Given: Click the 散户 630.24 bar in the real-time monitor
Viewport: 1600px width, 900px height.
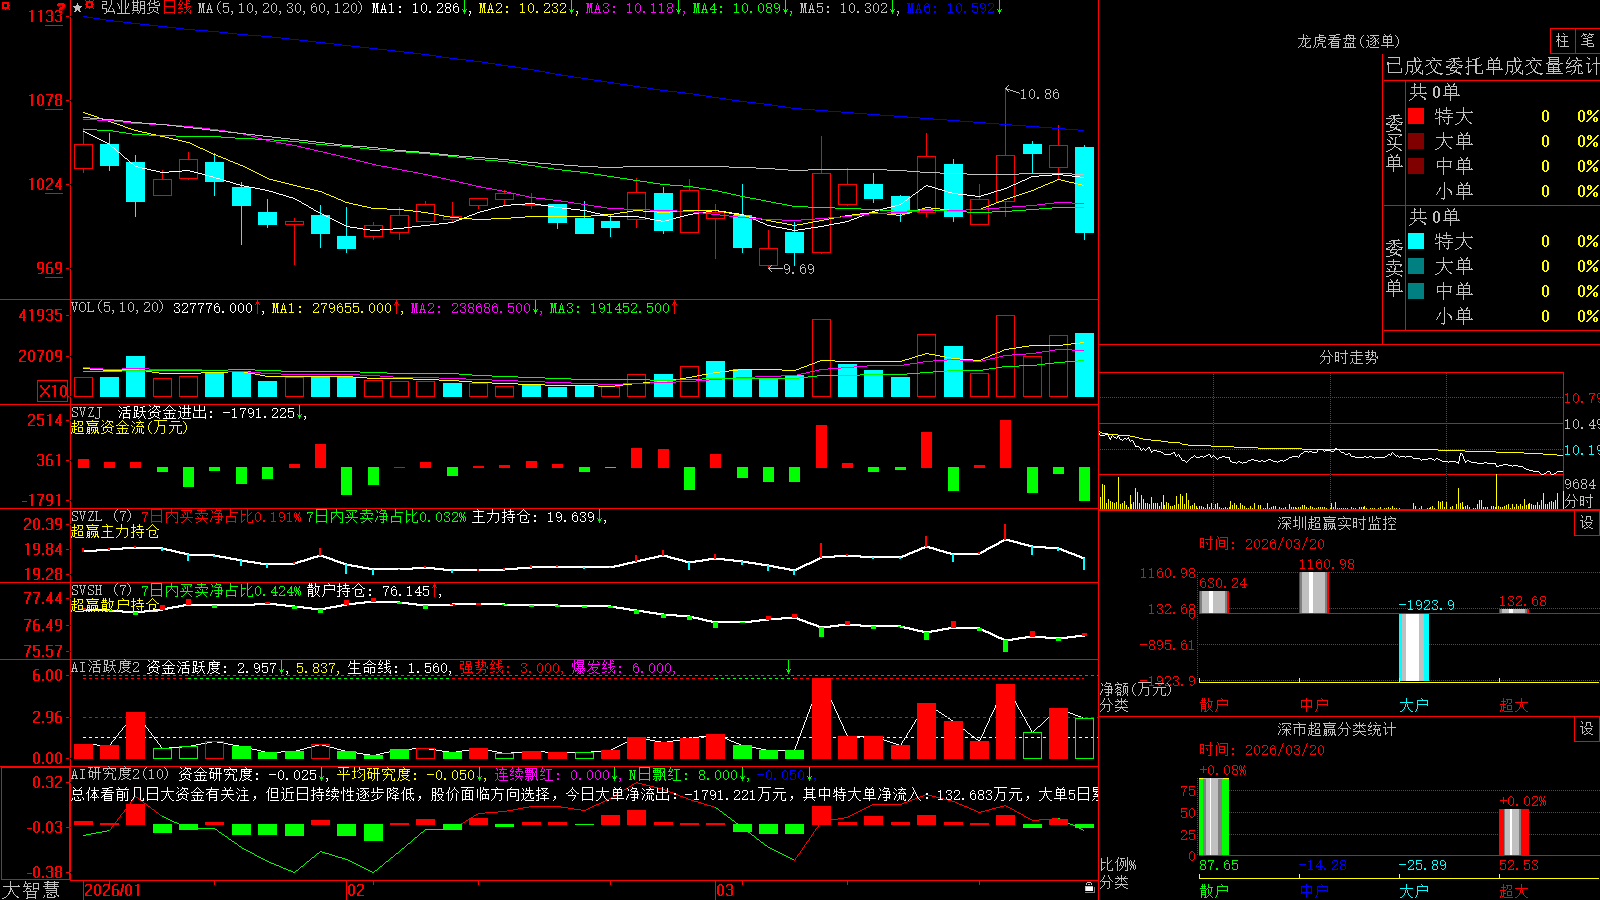Looking at the screenshot, I should point(1213,602).
